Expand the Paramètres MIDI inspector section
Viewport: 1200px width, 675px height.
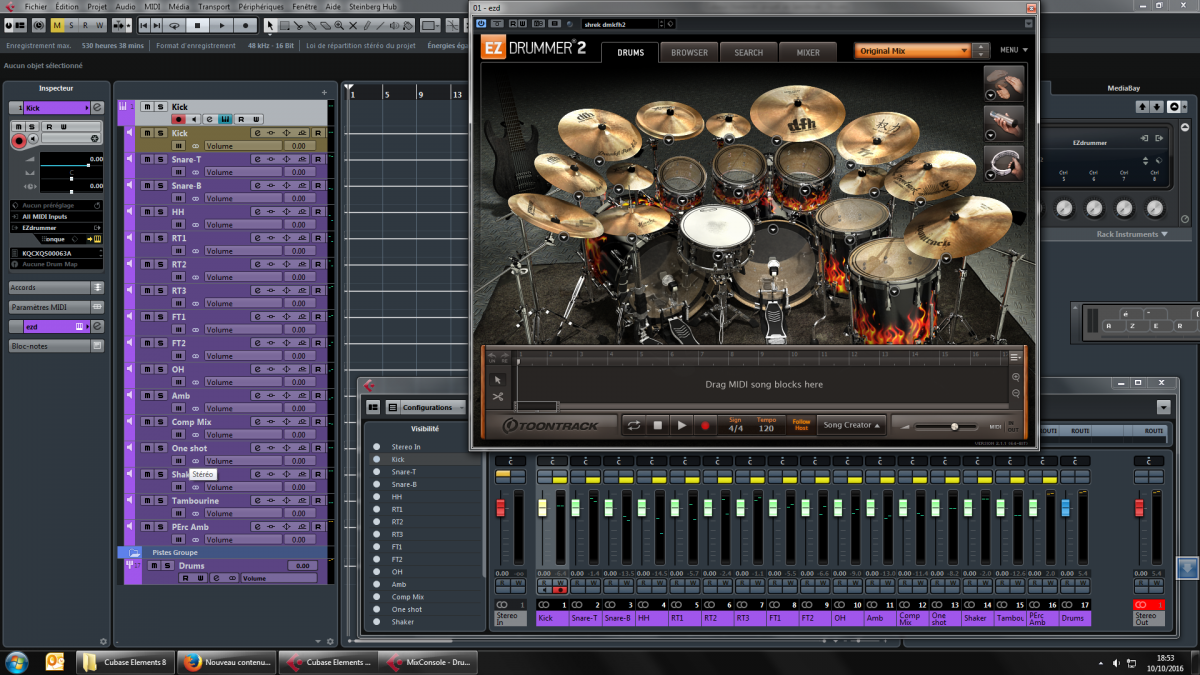tap(56, 307)
